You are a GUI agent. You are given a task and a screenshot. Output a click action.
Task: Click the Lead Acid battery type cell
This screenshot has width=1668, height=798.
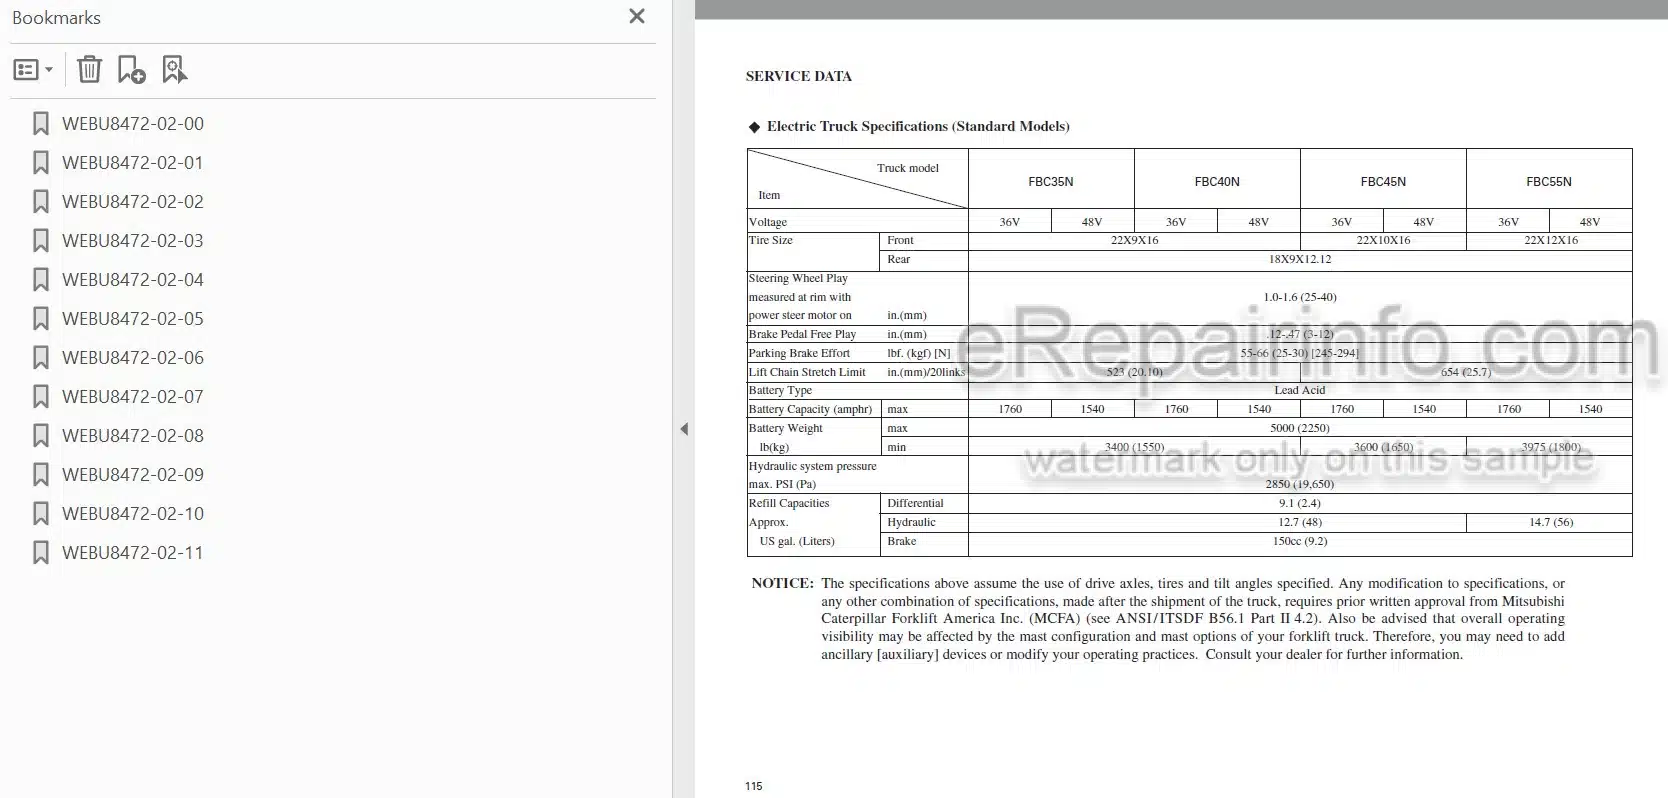pos(1299,390)
